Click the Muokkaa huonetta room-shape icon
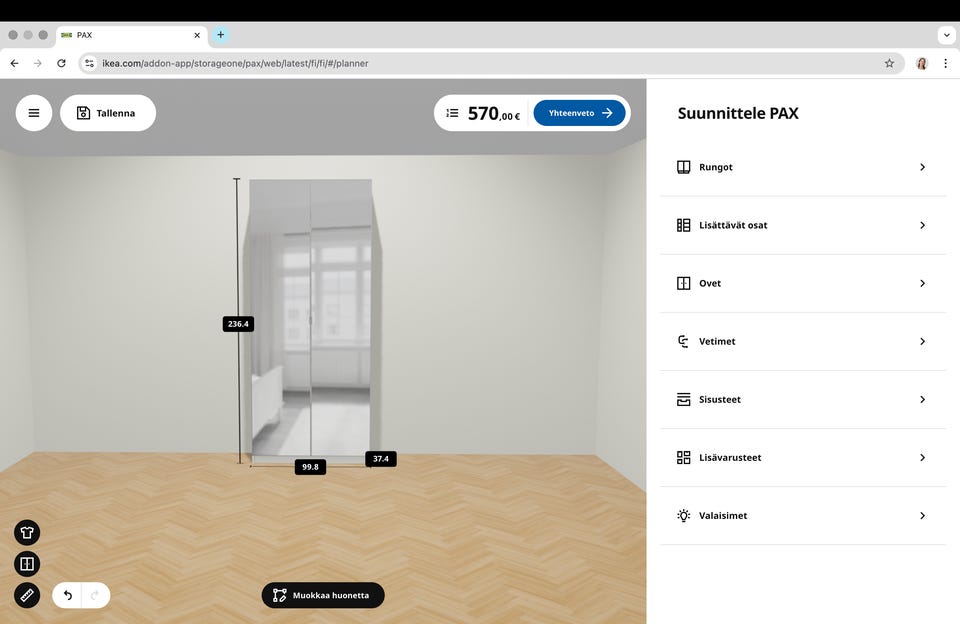960x624 pixels. click(x=280, y=595)
